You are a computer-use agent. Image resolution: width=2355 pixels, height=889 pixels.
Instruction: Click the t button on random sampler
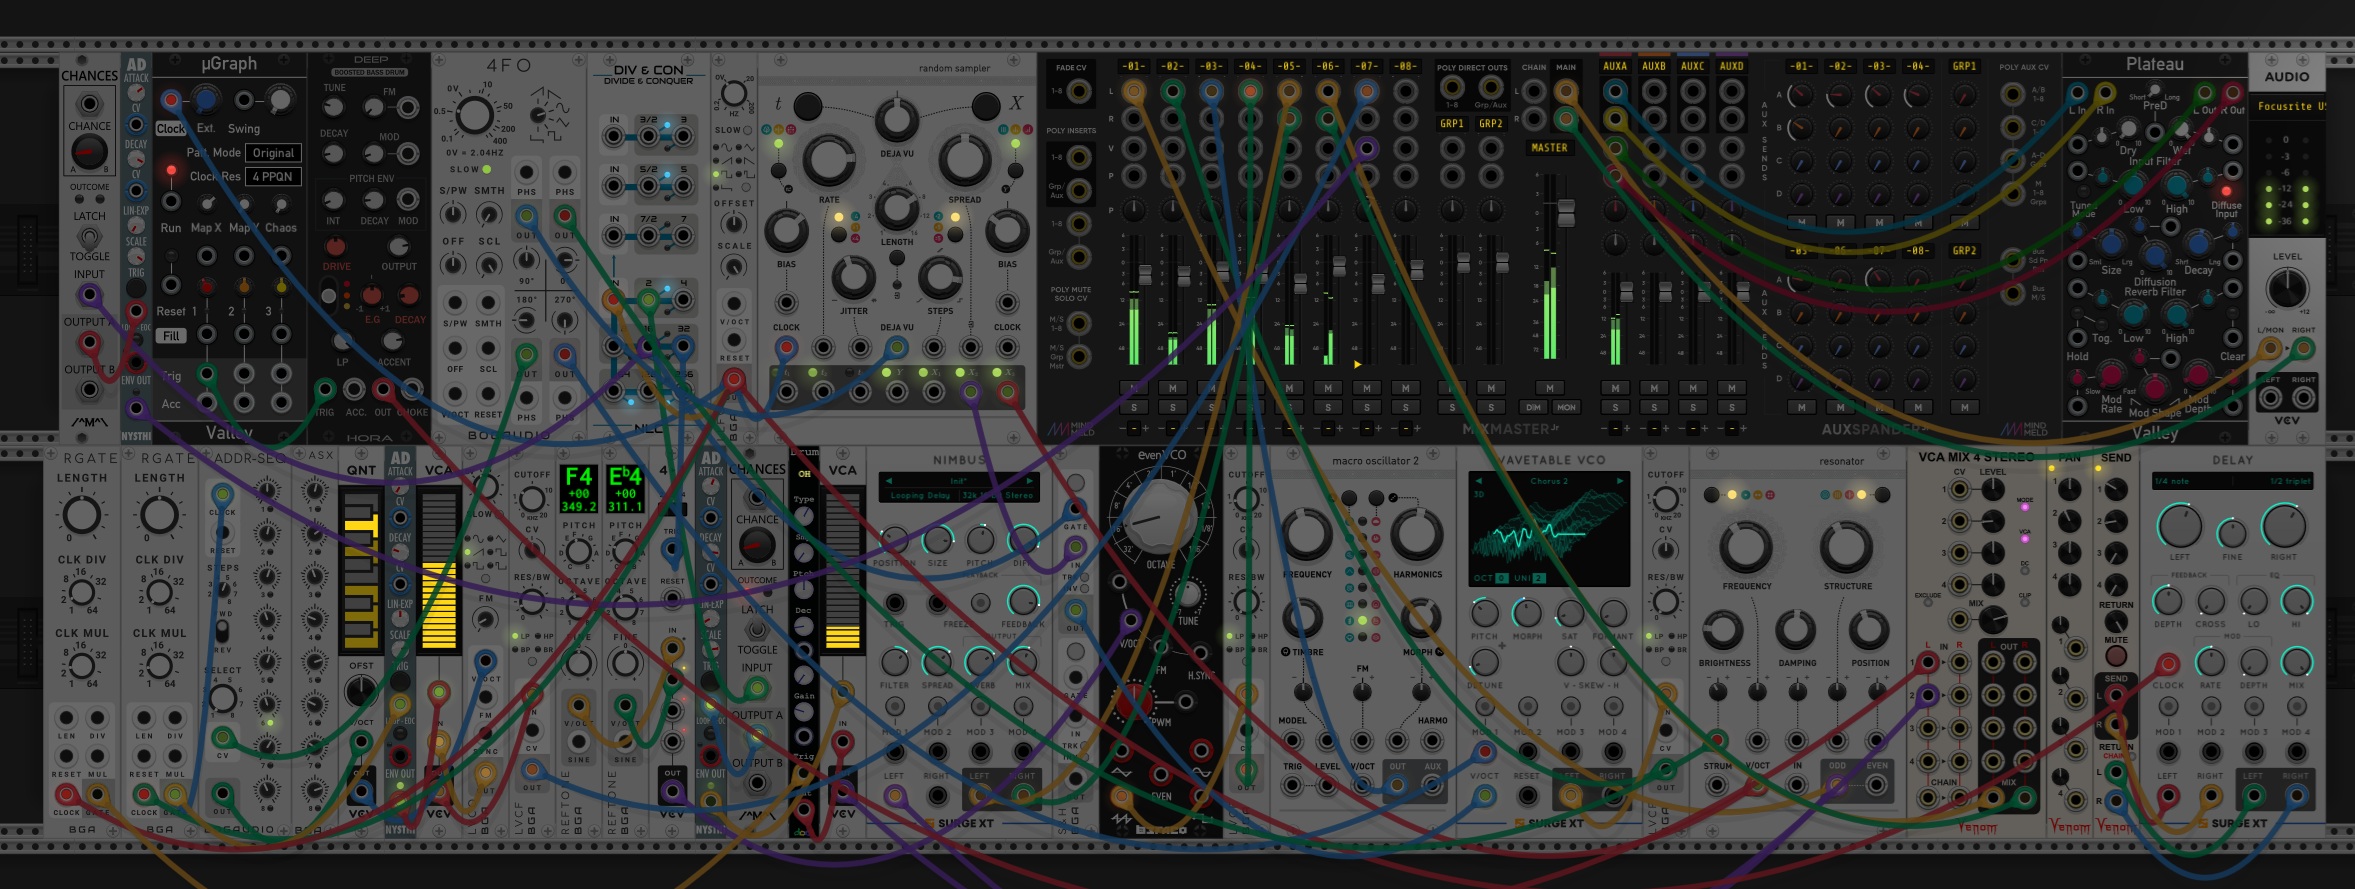[x=807, y=105]
